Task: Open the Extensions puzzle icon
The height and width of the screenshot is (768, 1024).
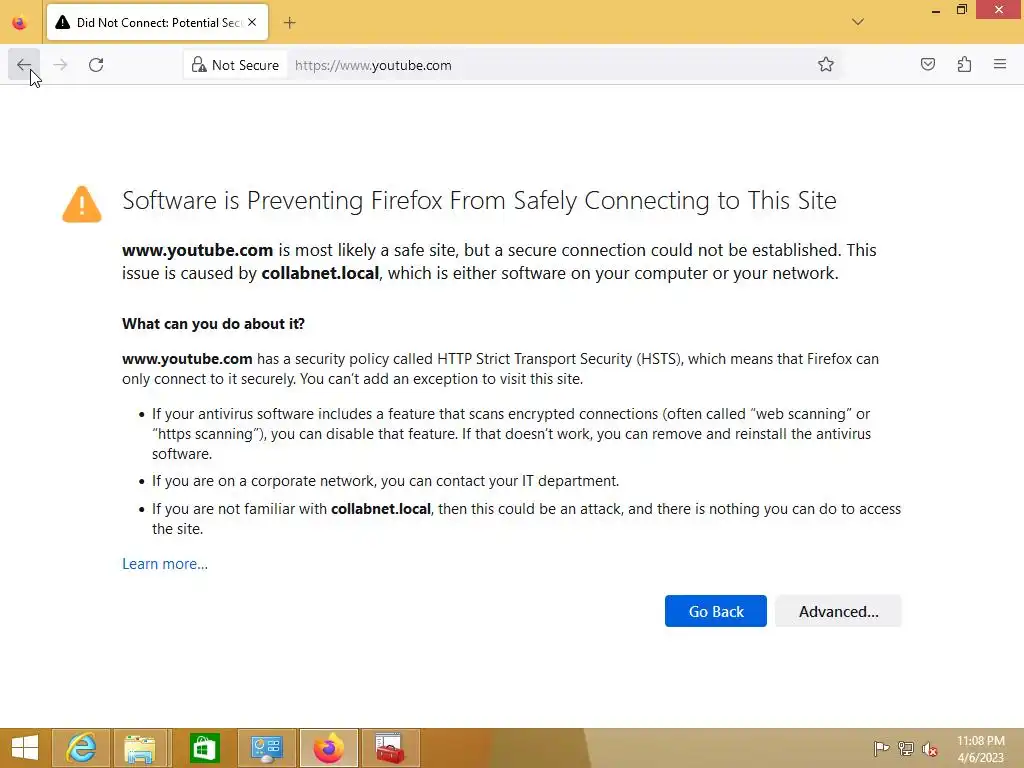Action: (964, 65)
